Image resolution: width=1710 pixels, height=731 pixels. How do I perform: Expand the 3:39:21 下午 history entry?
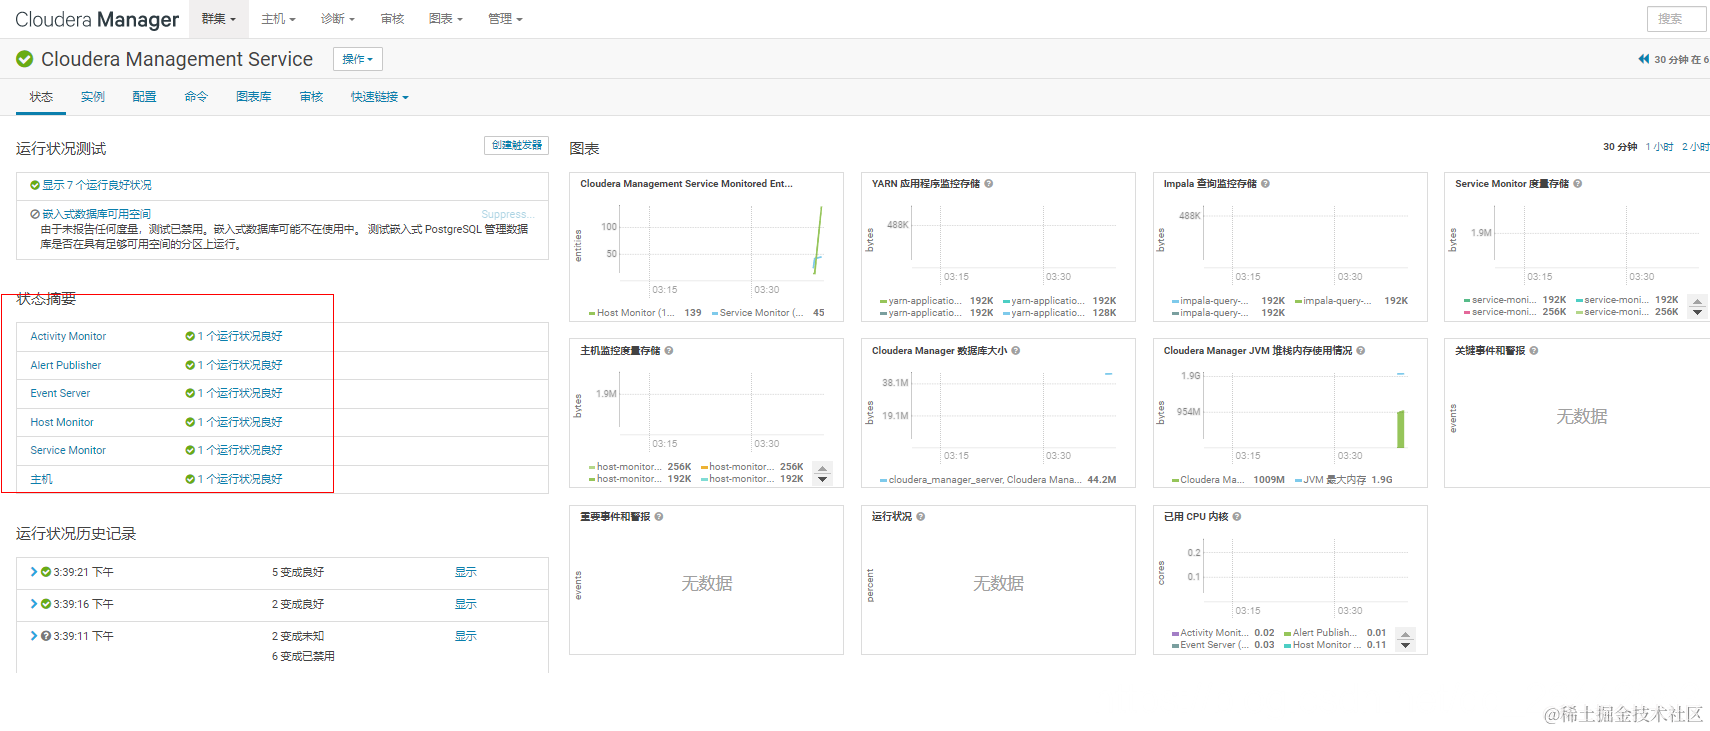[33, 572]
